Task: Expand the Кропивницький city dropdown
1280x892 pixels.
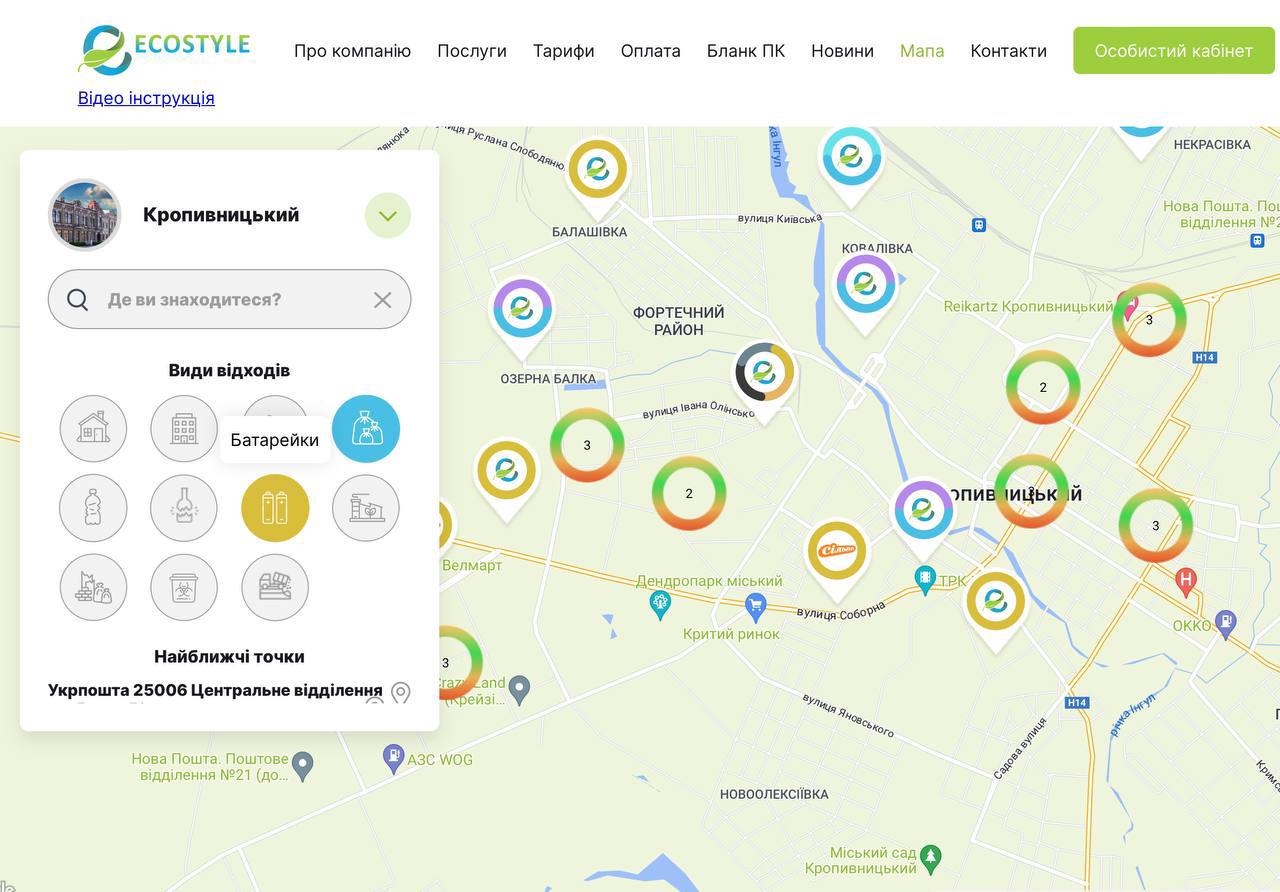Action: click(388, 215)
